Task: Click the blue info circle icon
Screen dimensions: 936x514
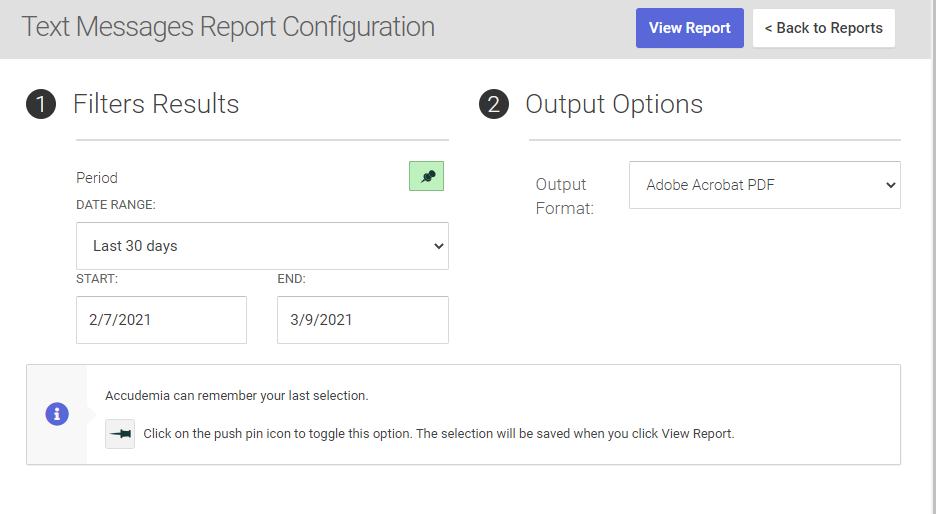Action: [x=57, y=414]
